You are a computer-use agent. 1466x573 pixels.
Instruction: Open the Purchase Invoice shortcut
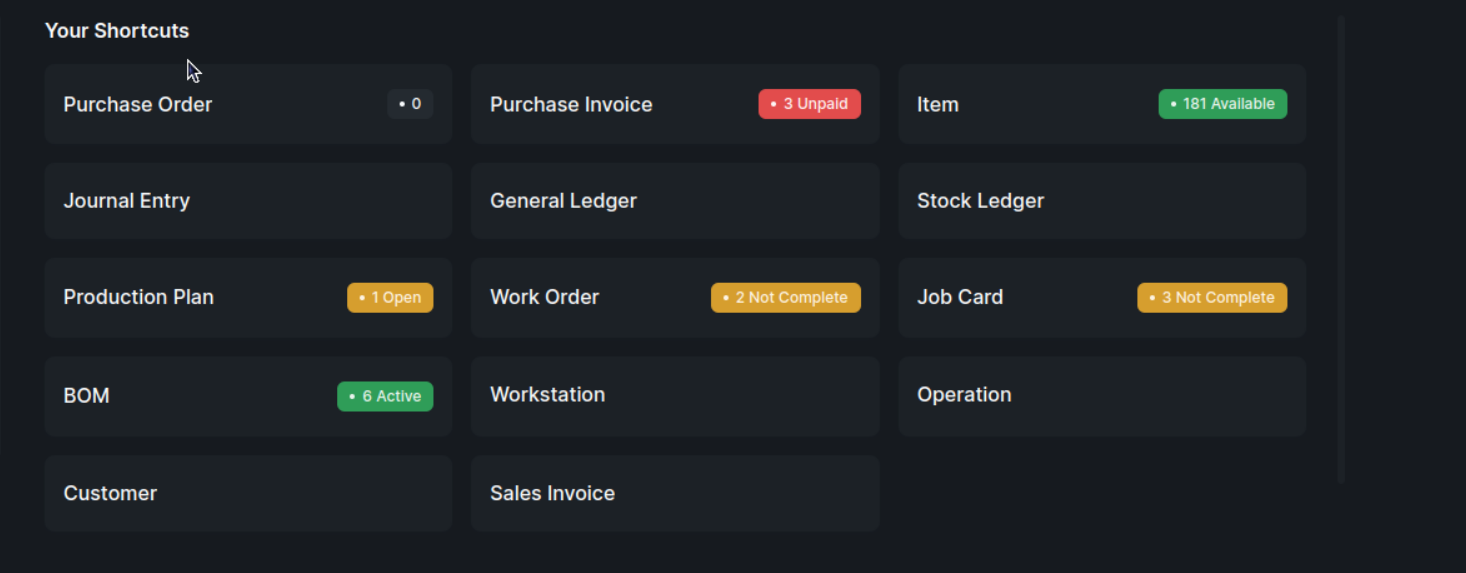(675, 104)
